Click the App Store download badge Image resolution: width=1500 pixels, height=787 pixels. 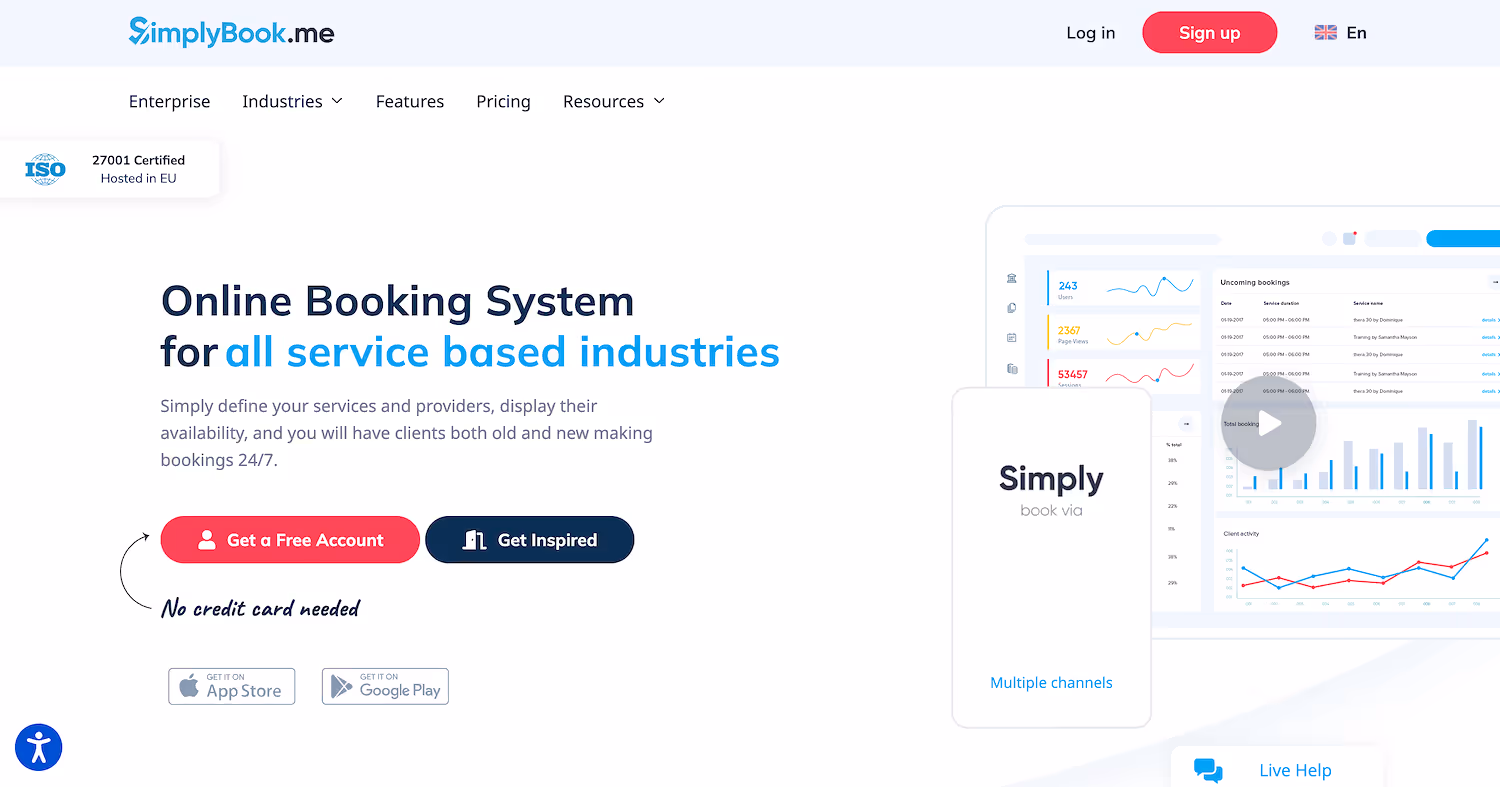[x=231, y=686]
